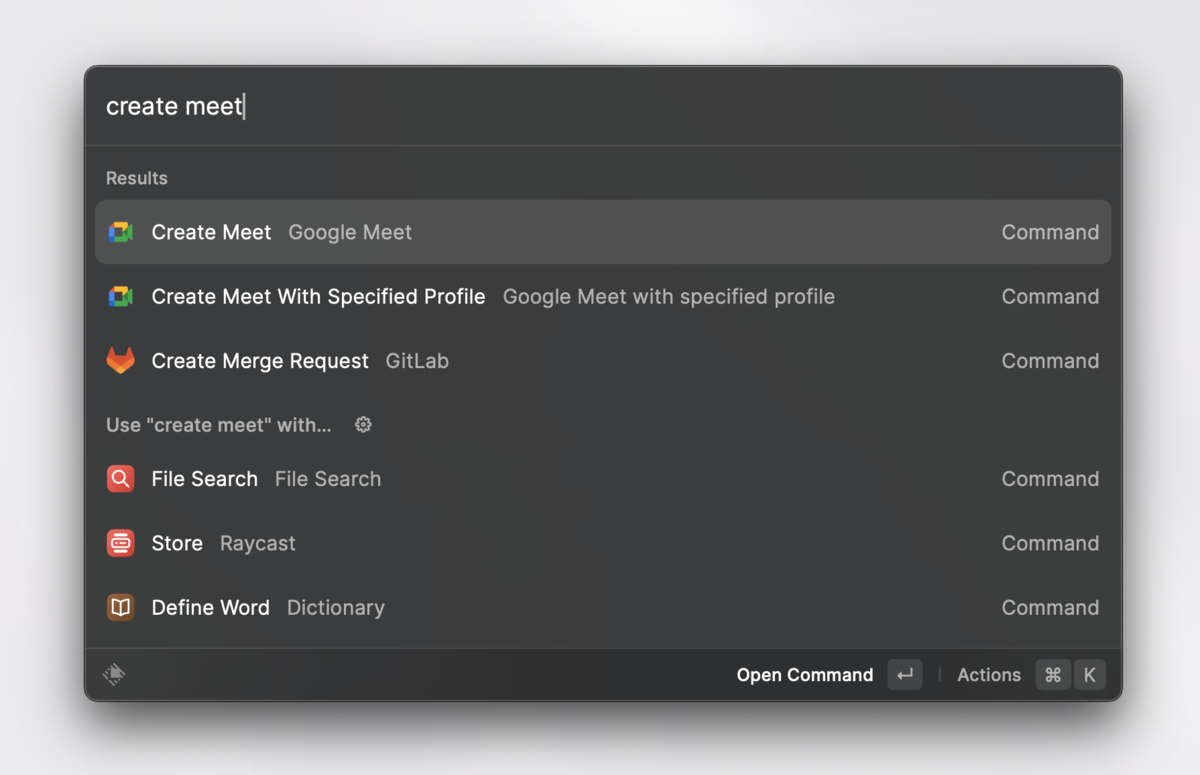This screenshot has height=775, width=1200.
Task: Click 'Command' label on Specified Profile row
Action: point(1050,296)
